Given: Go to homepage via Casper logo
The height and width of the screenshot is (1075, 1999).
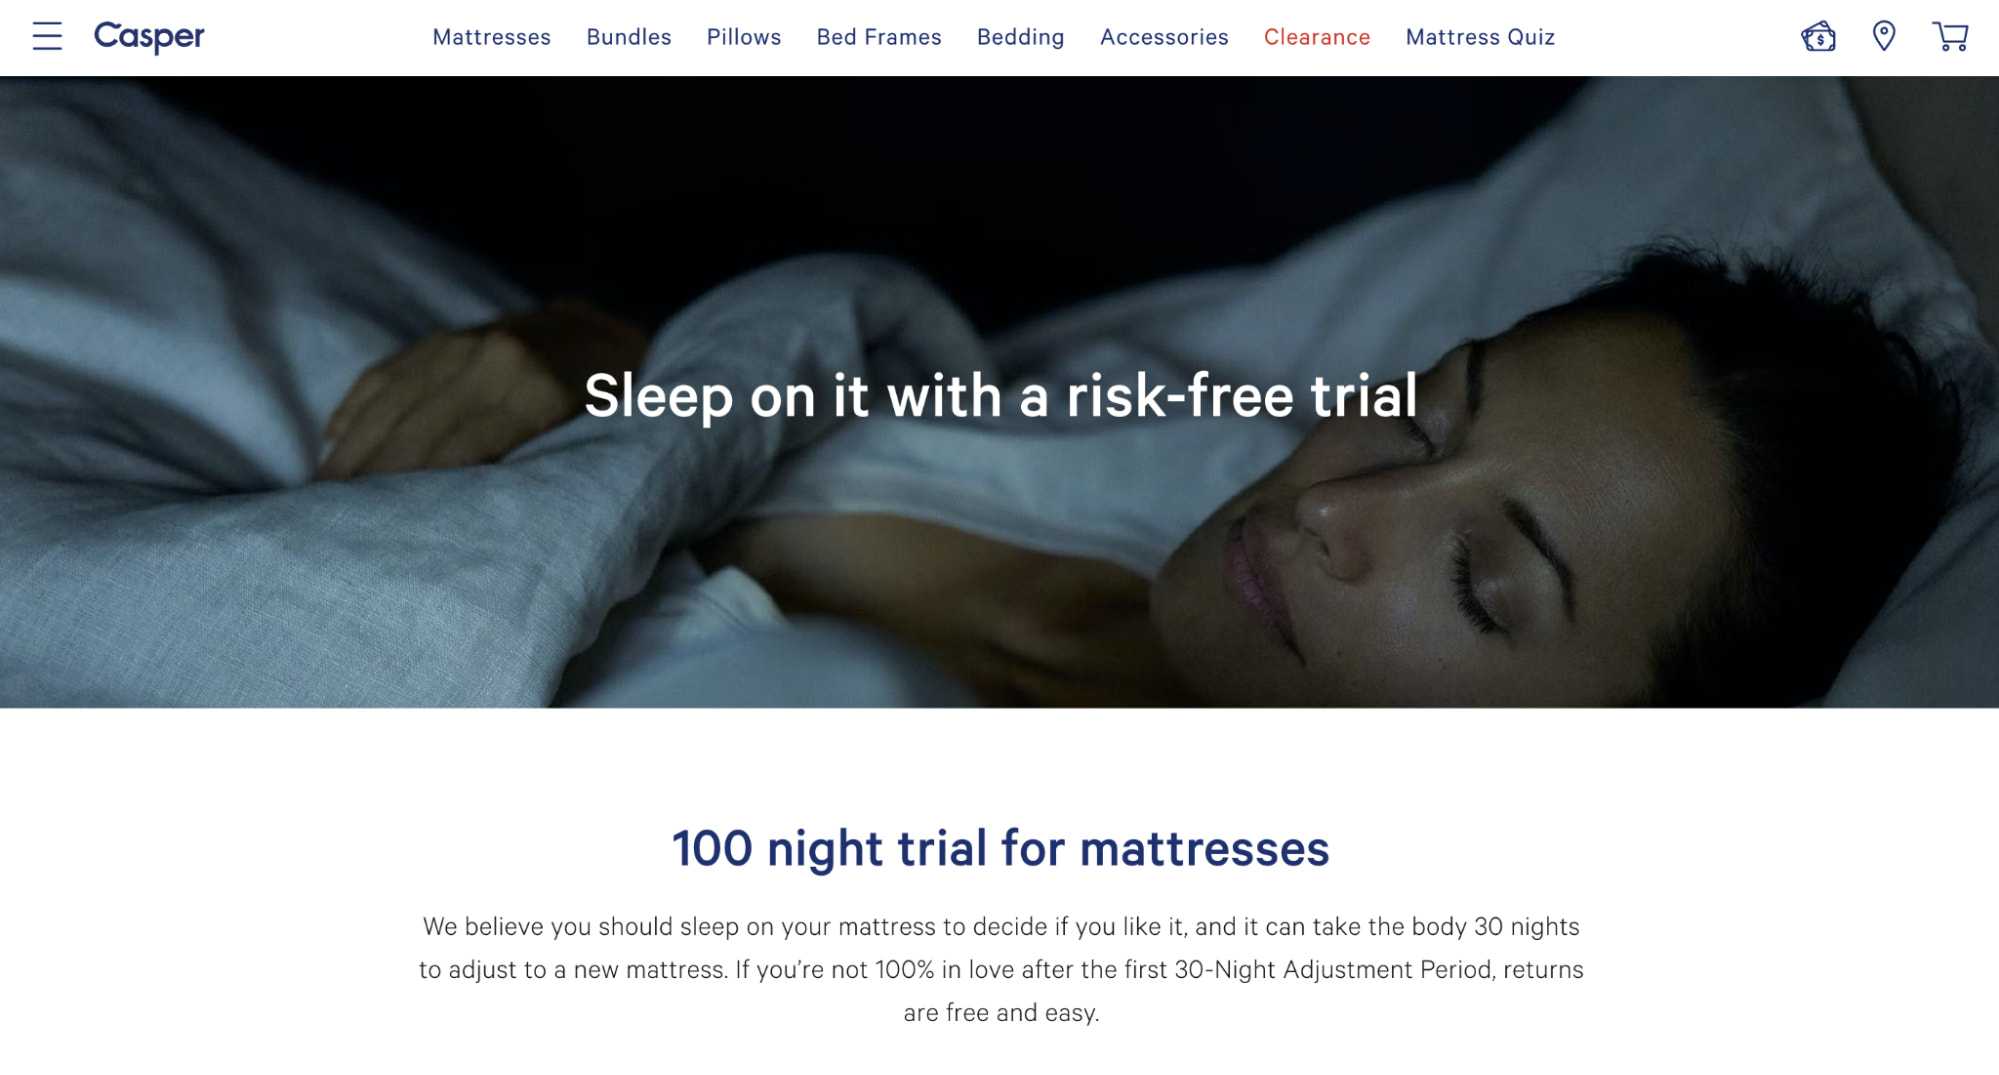Looking at the screenshot, I should click(149, 37).
